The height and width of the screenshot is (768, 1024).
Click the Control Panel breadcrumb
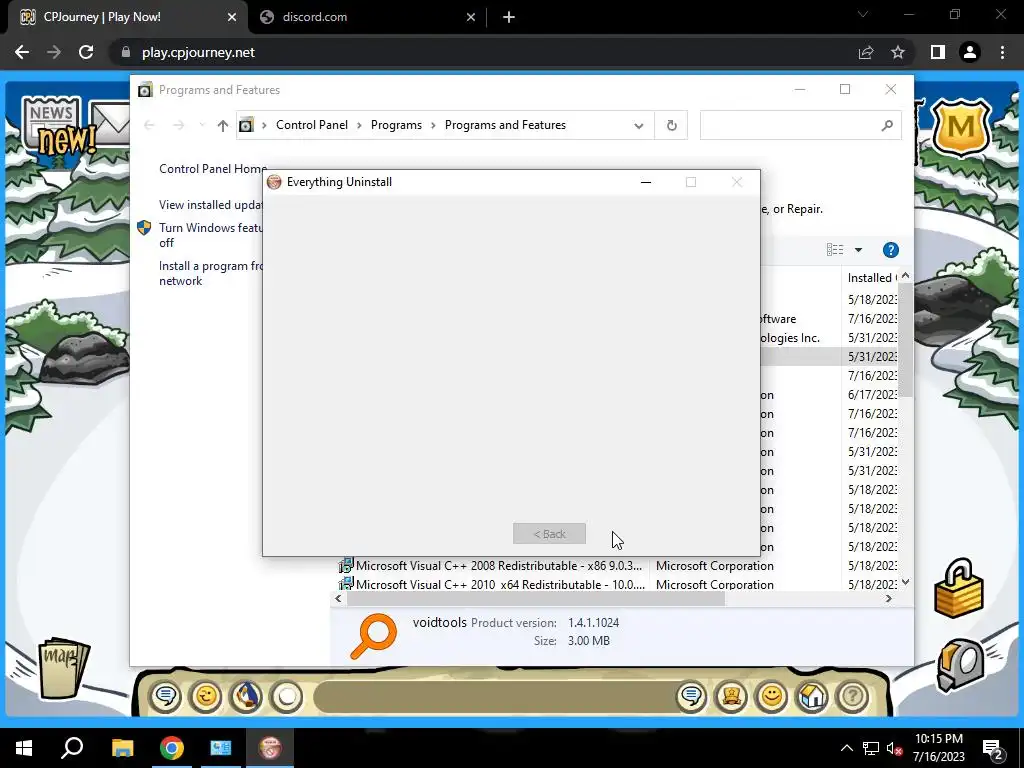pos(312,125)
